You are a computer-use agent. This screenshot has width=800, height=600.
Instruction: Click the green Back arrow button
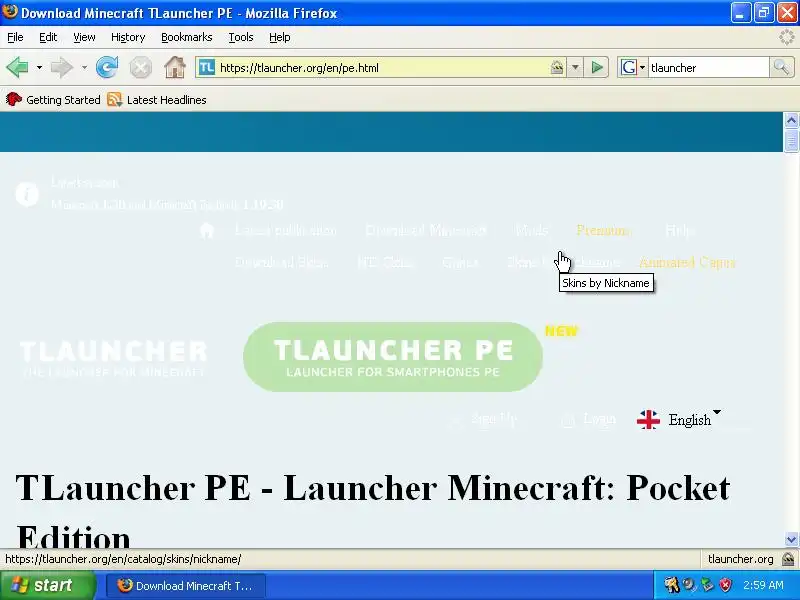pos(17,67)
